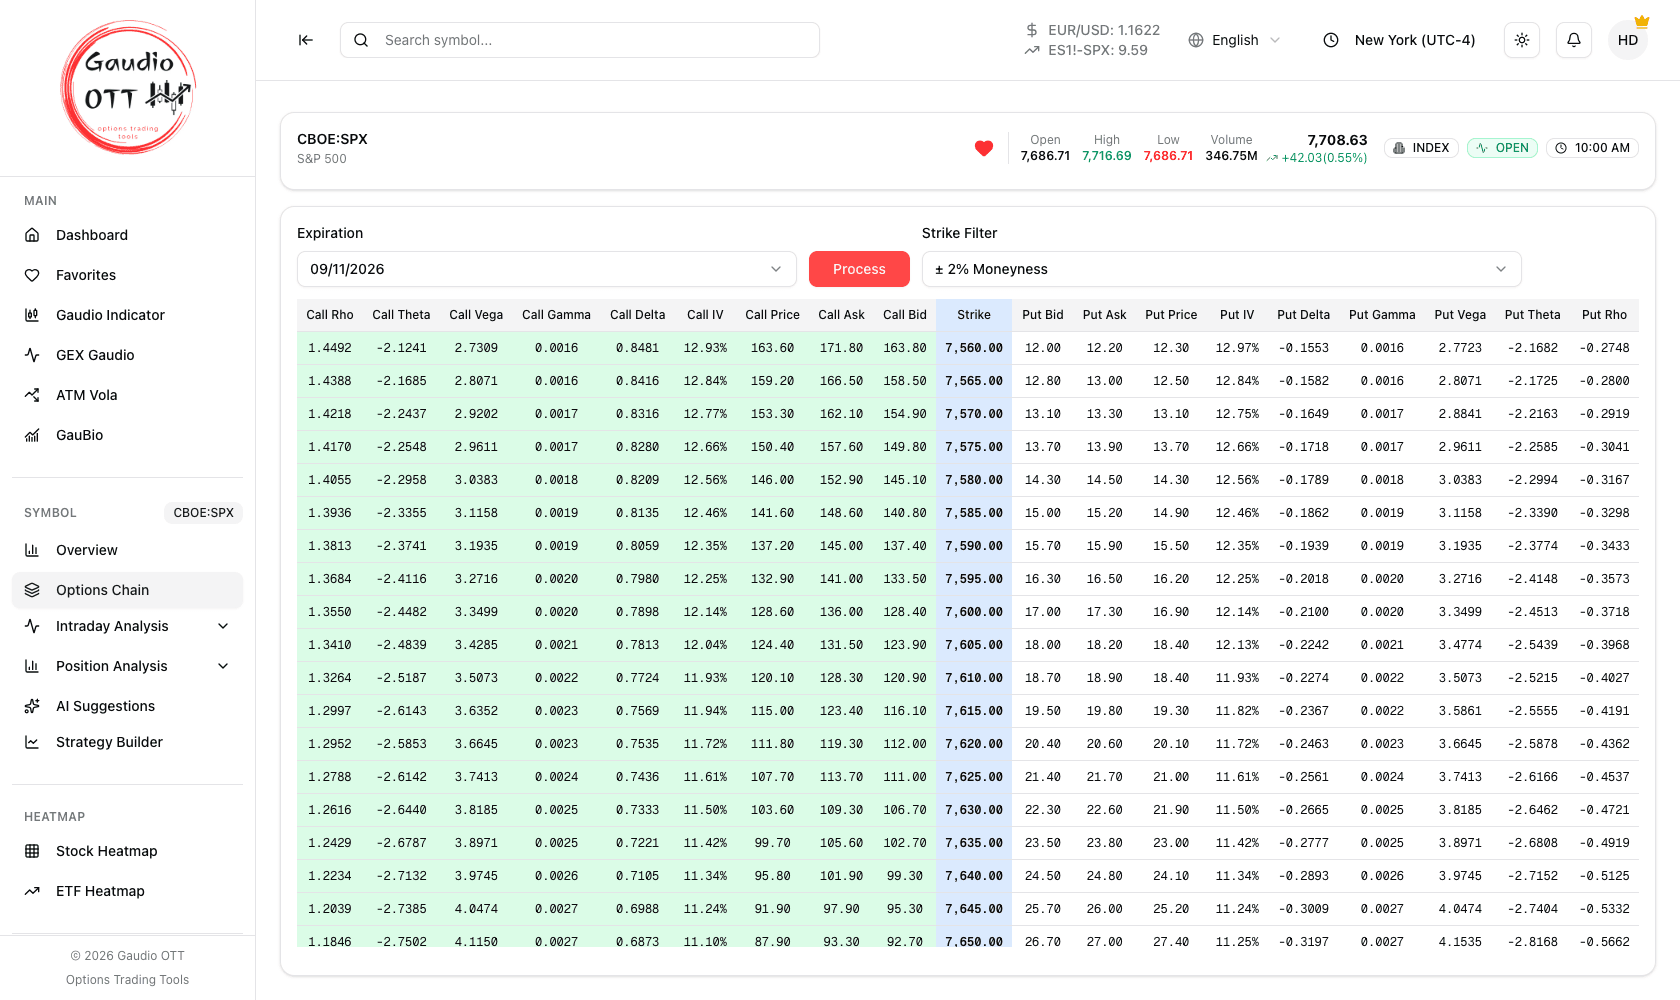Click call price 163.60 cell
Viewport: 1680px width, 1000px height.
point(772,348)
